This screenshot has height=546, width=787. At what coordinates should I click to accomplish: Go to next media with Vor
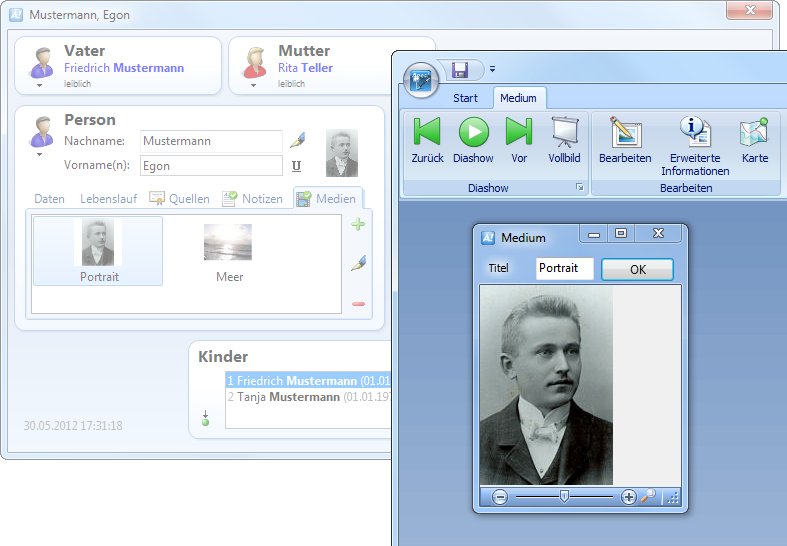(518, 132)
